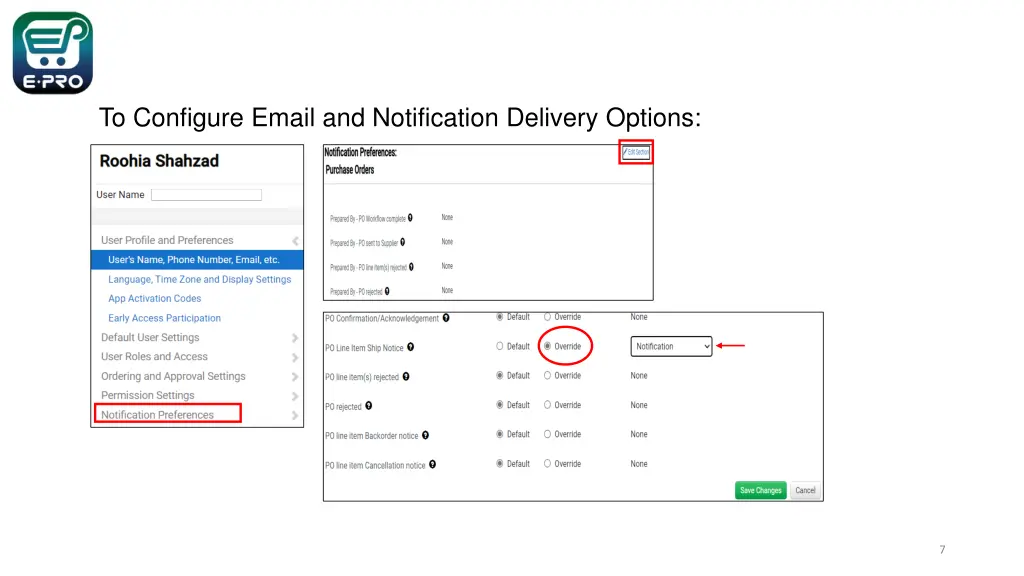
Task: Open Language, Time Zone and Display Settings
Action: 200,279
